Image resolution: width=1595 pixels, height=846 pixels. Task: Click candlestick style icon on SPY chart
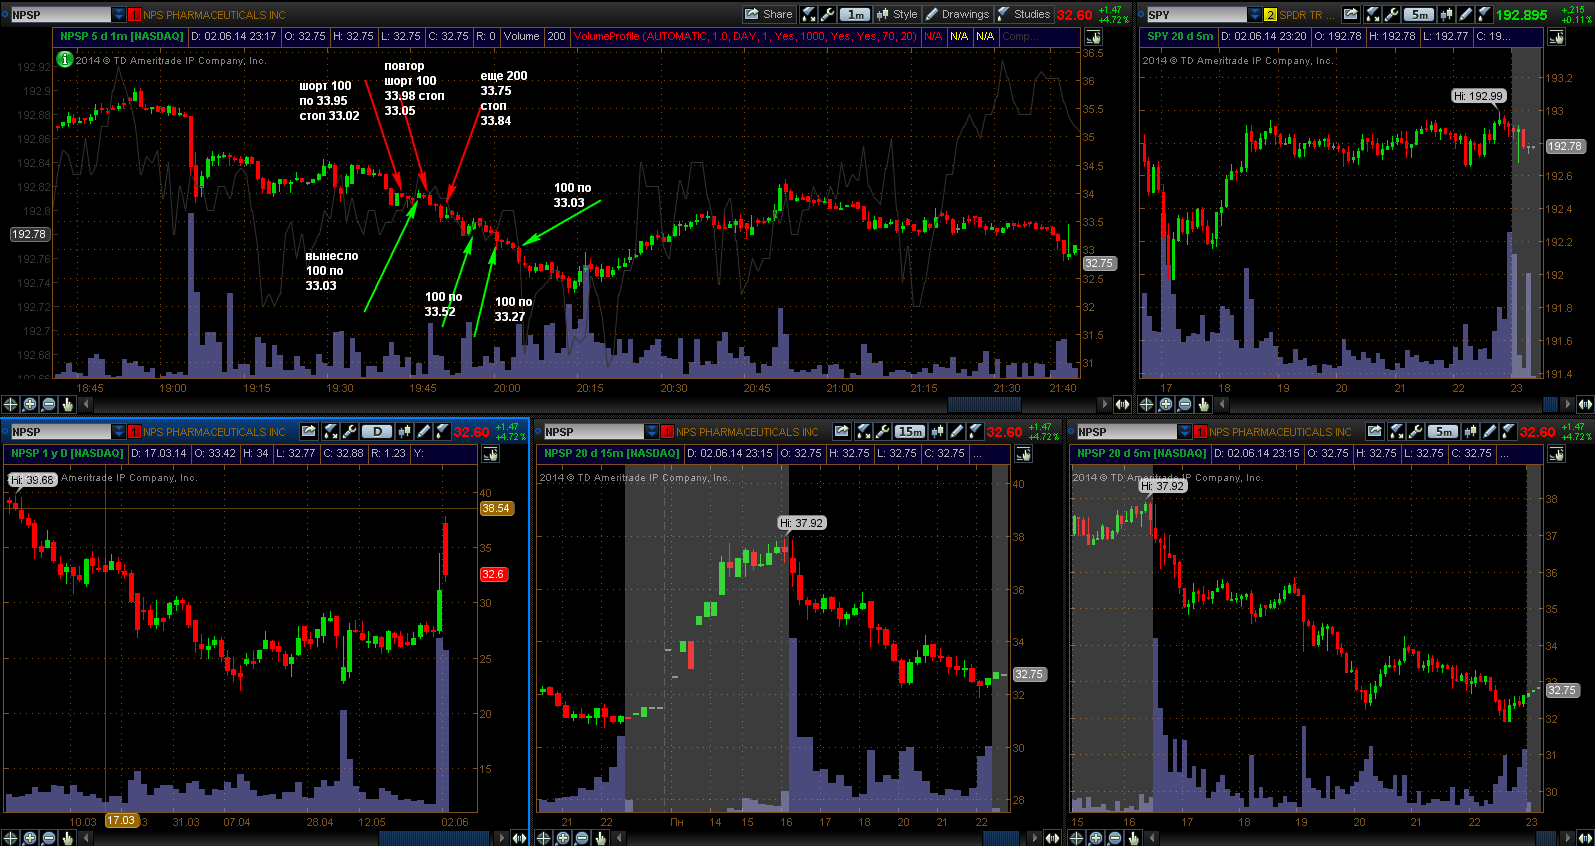1447,14
